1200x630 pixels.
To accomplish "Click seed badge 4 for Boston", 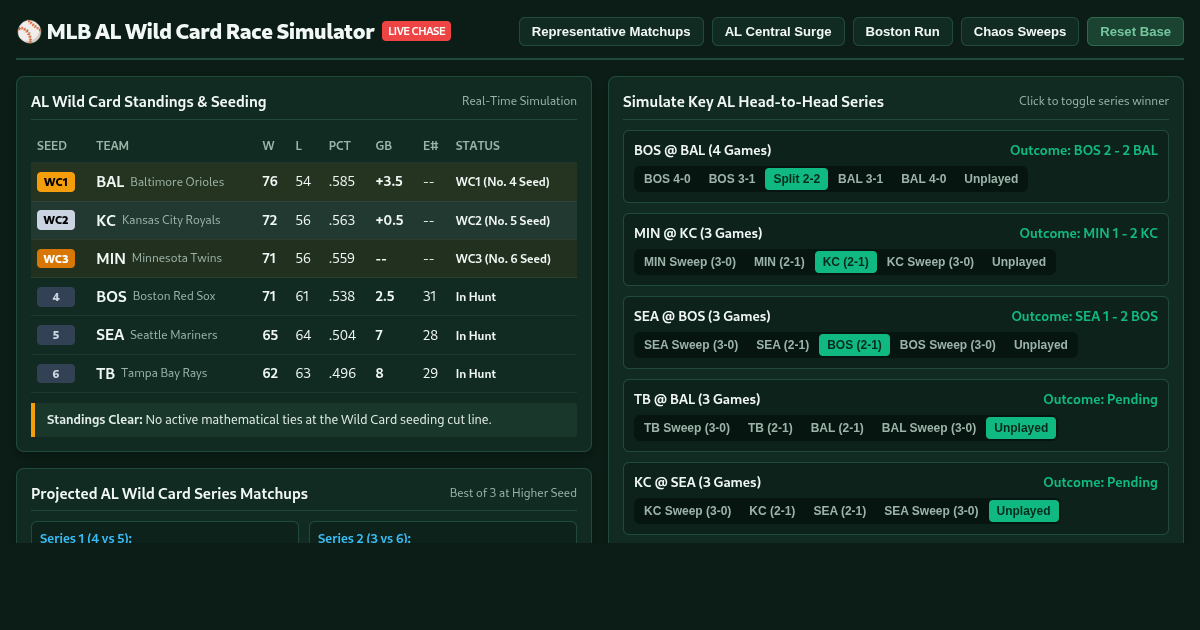I will coord(56,297).
